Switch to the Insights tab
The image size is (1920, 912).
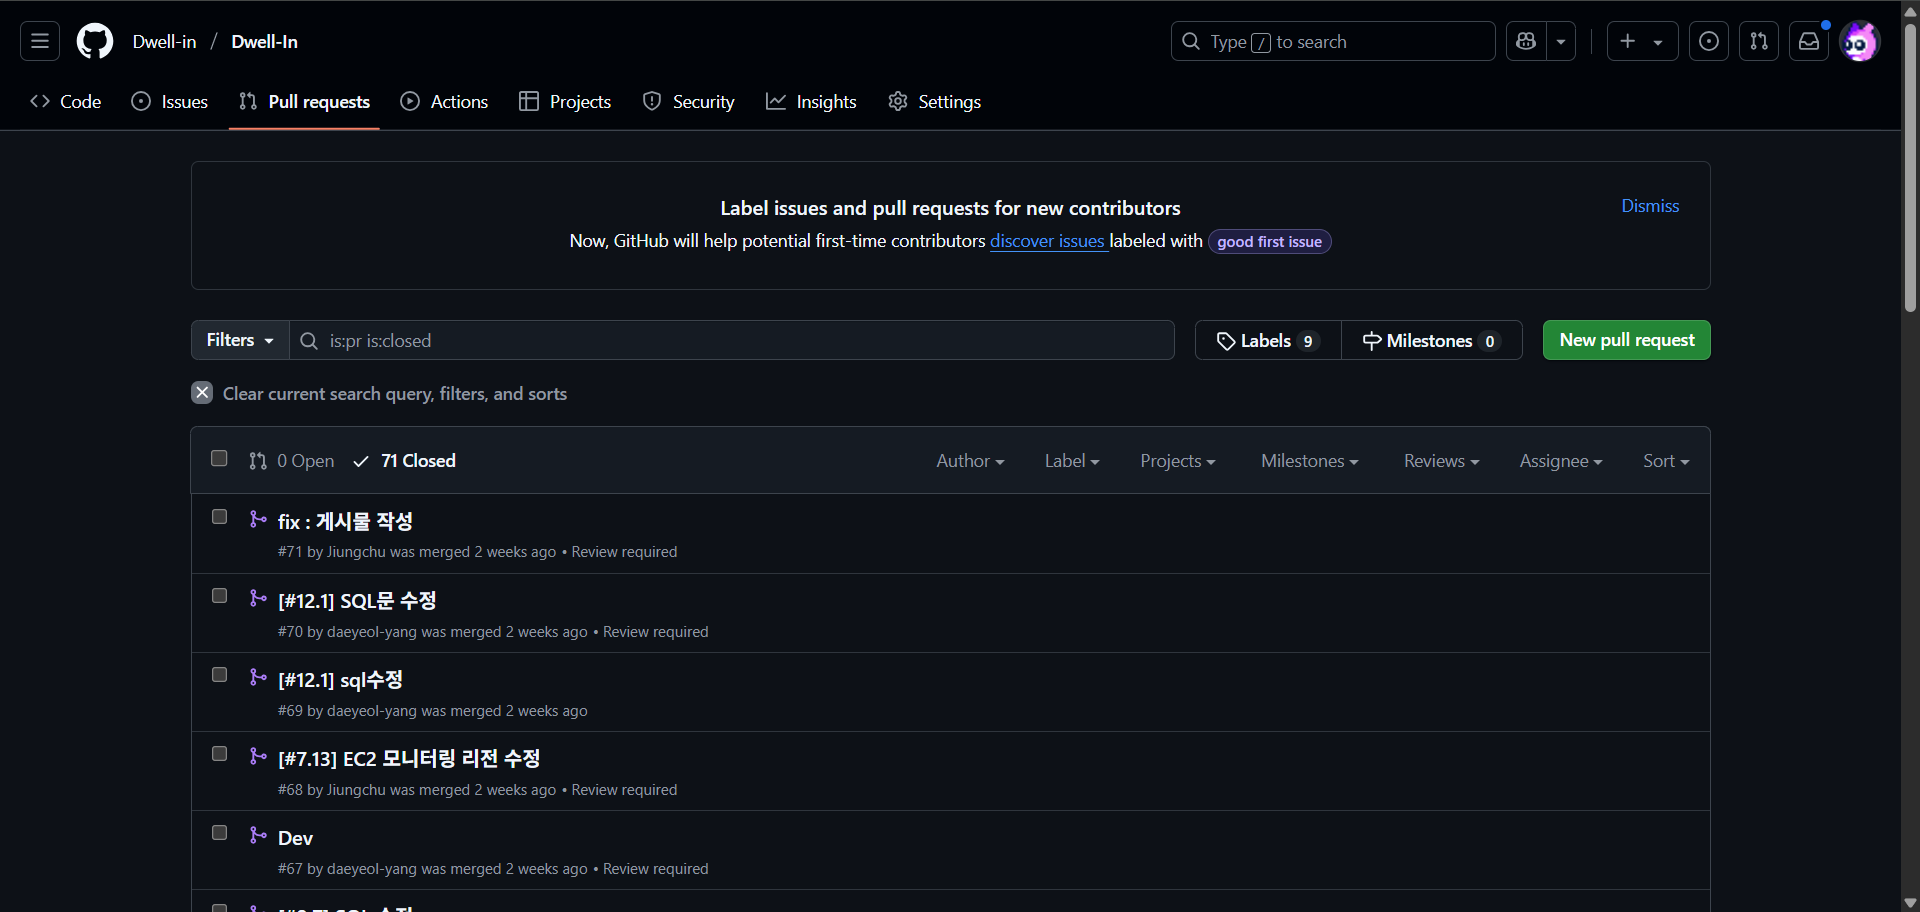tap(811, 101)
